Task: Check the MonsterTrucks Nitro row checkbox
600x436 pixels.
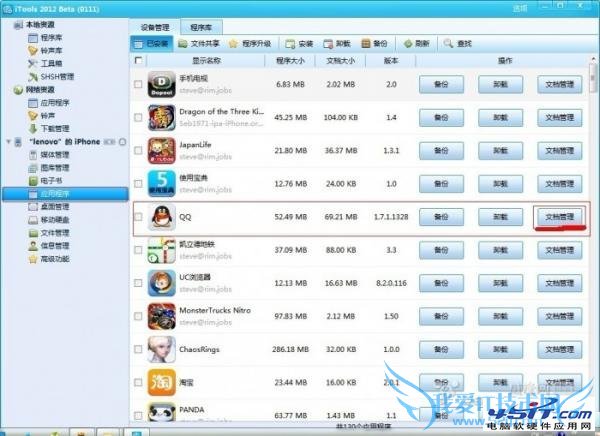Action: (x=139, y=316)
